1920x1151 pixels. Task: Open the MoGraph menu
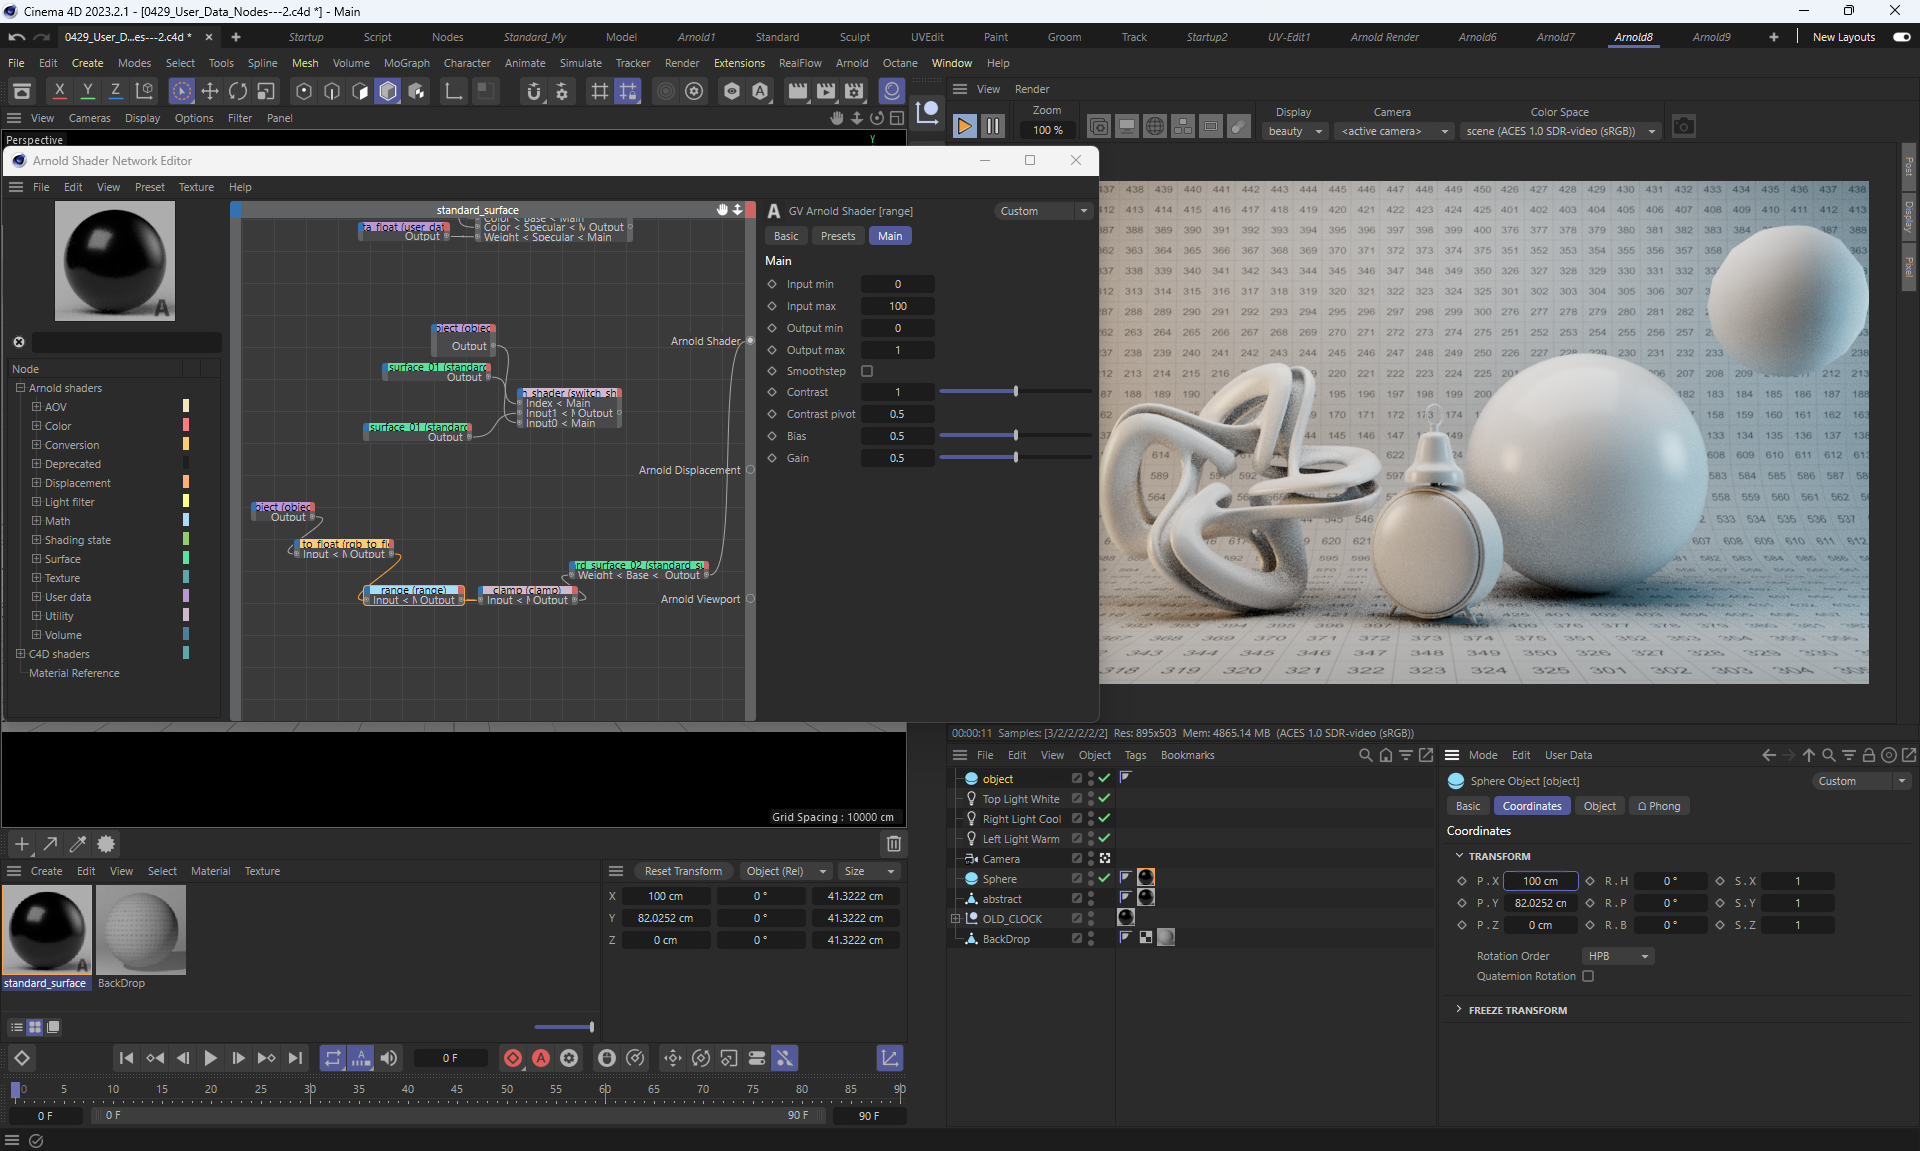coord(406,63)
